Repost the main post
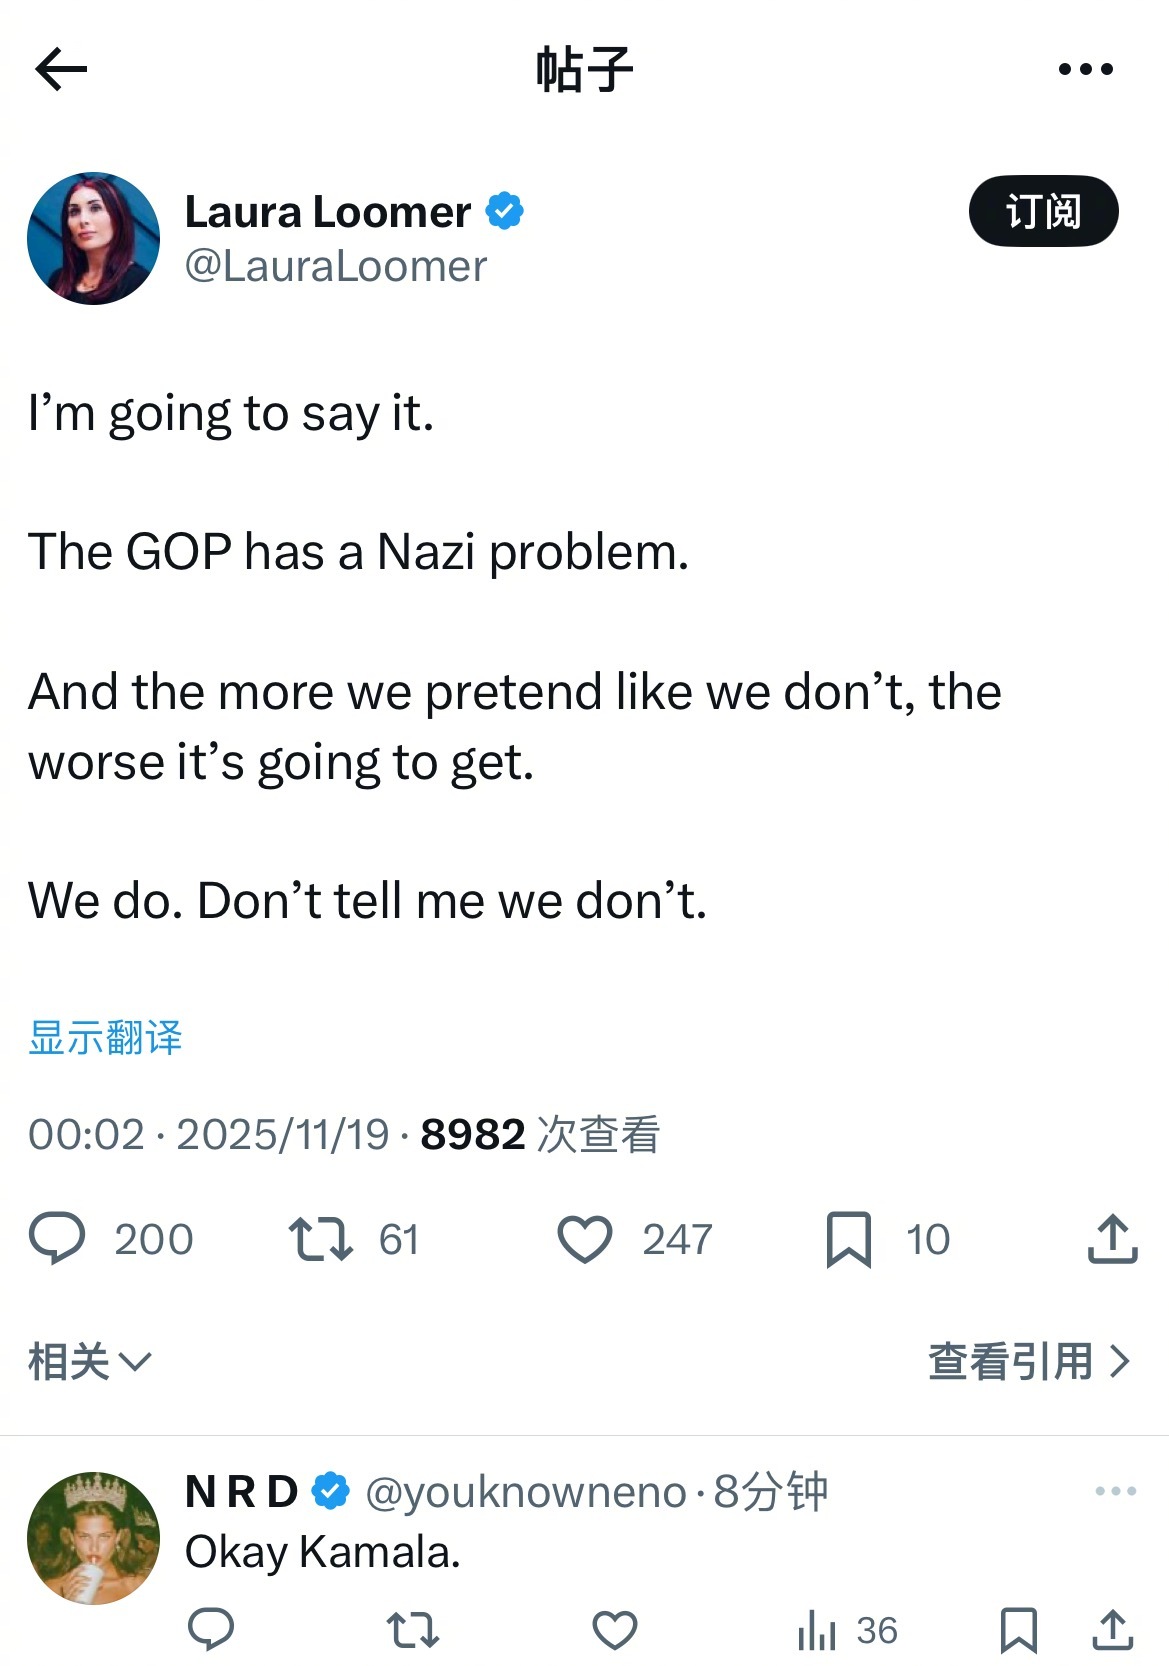The width and height of the screenshot is (1169, 1666). coord(320,1238)
